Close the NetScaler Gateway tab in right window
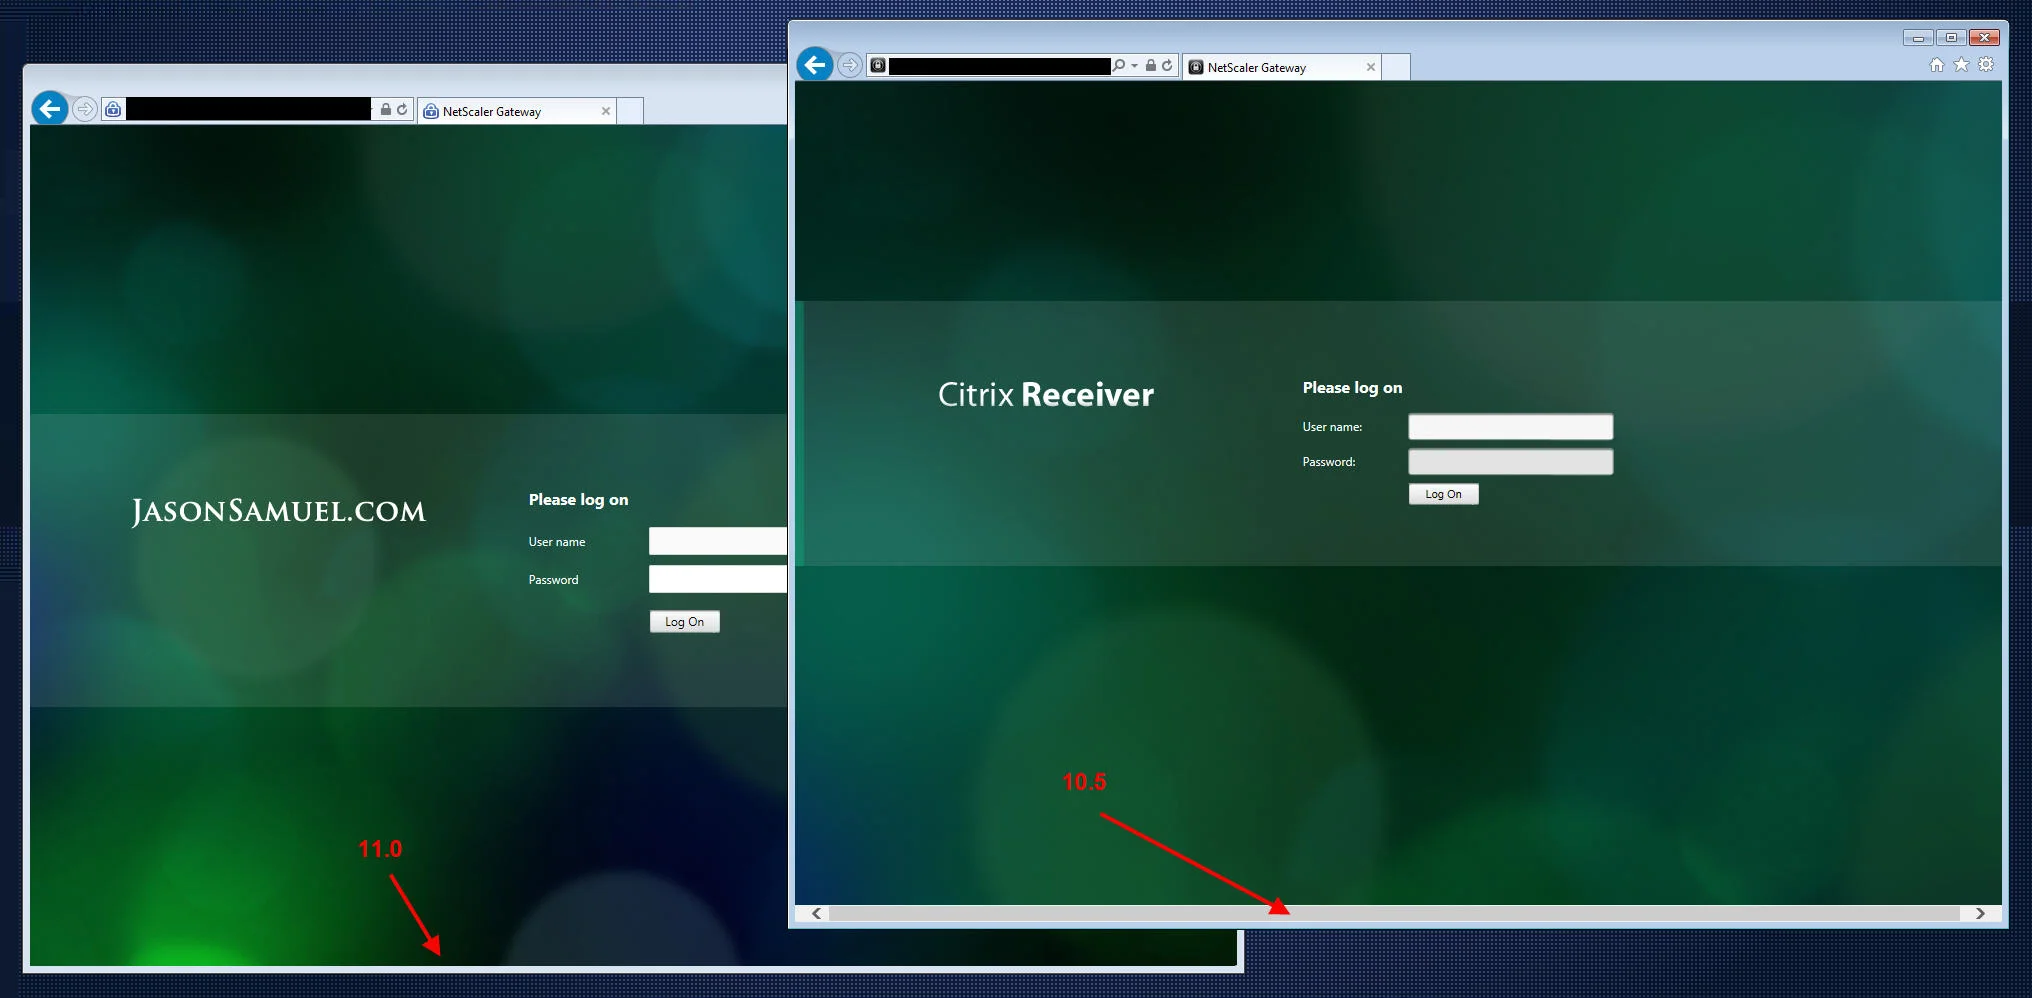This screenshot has width=2032, height=998. pos(1371,67)
